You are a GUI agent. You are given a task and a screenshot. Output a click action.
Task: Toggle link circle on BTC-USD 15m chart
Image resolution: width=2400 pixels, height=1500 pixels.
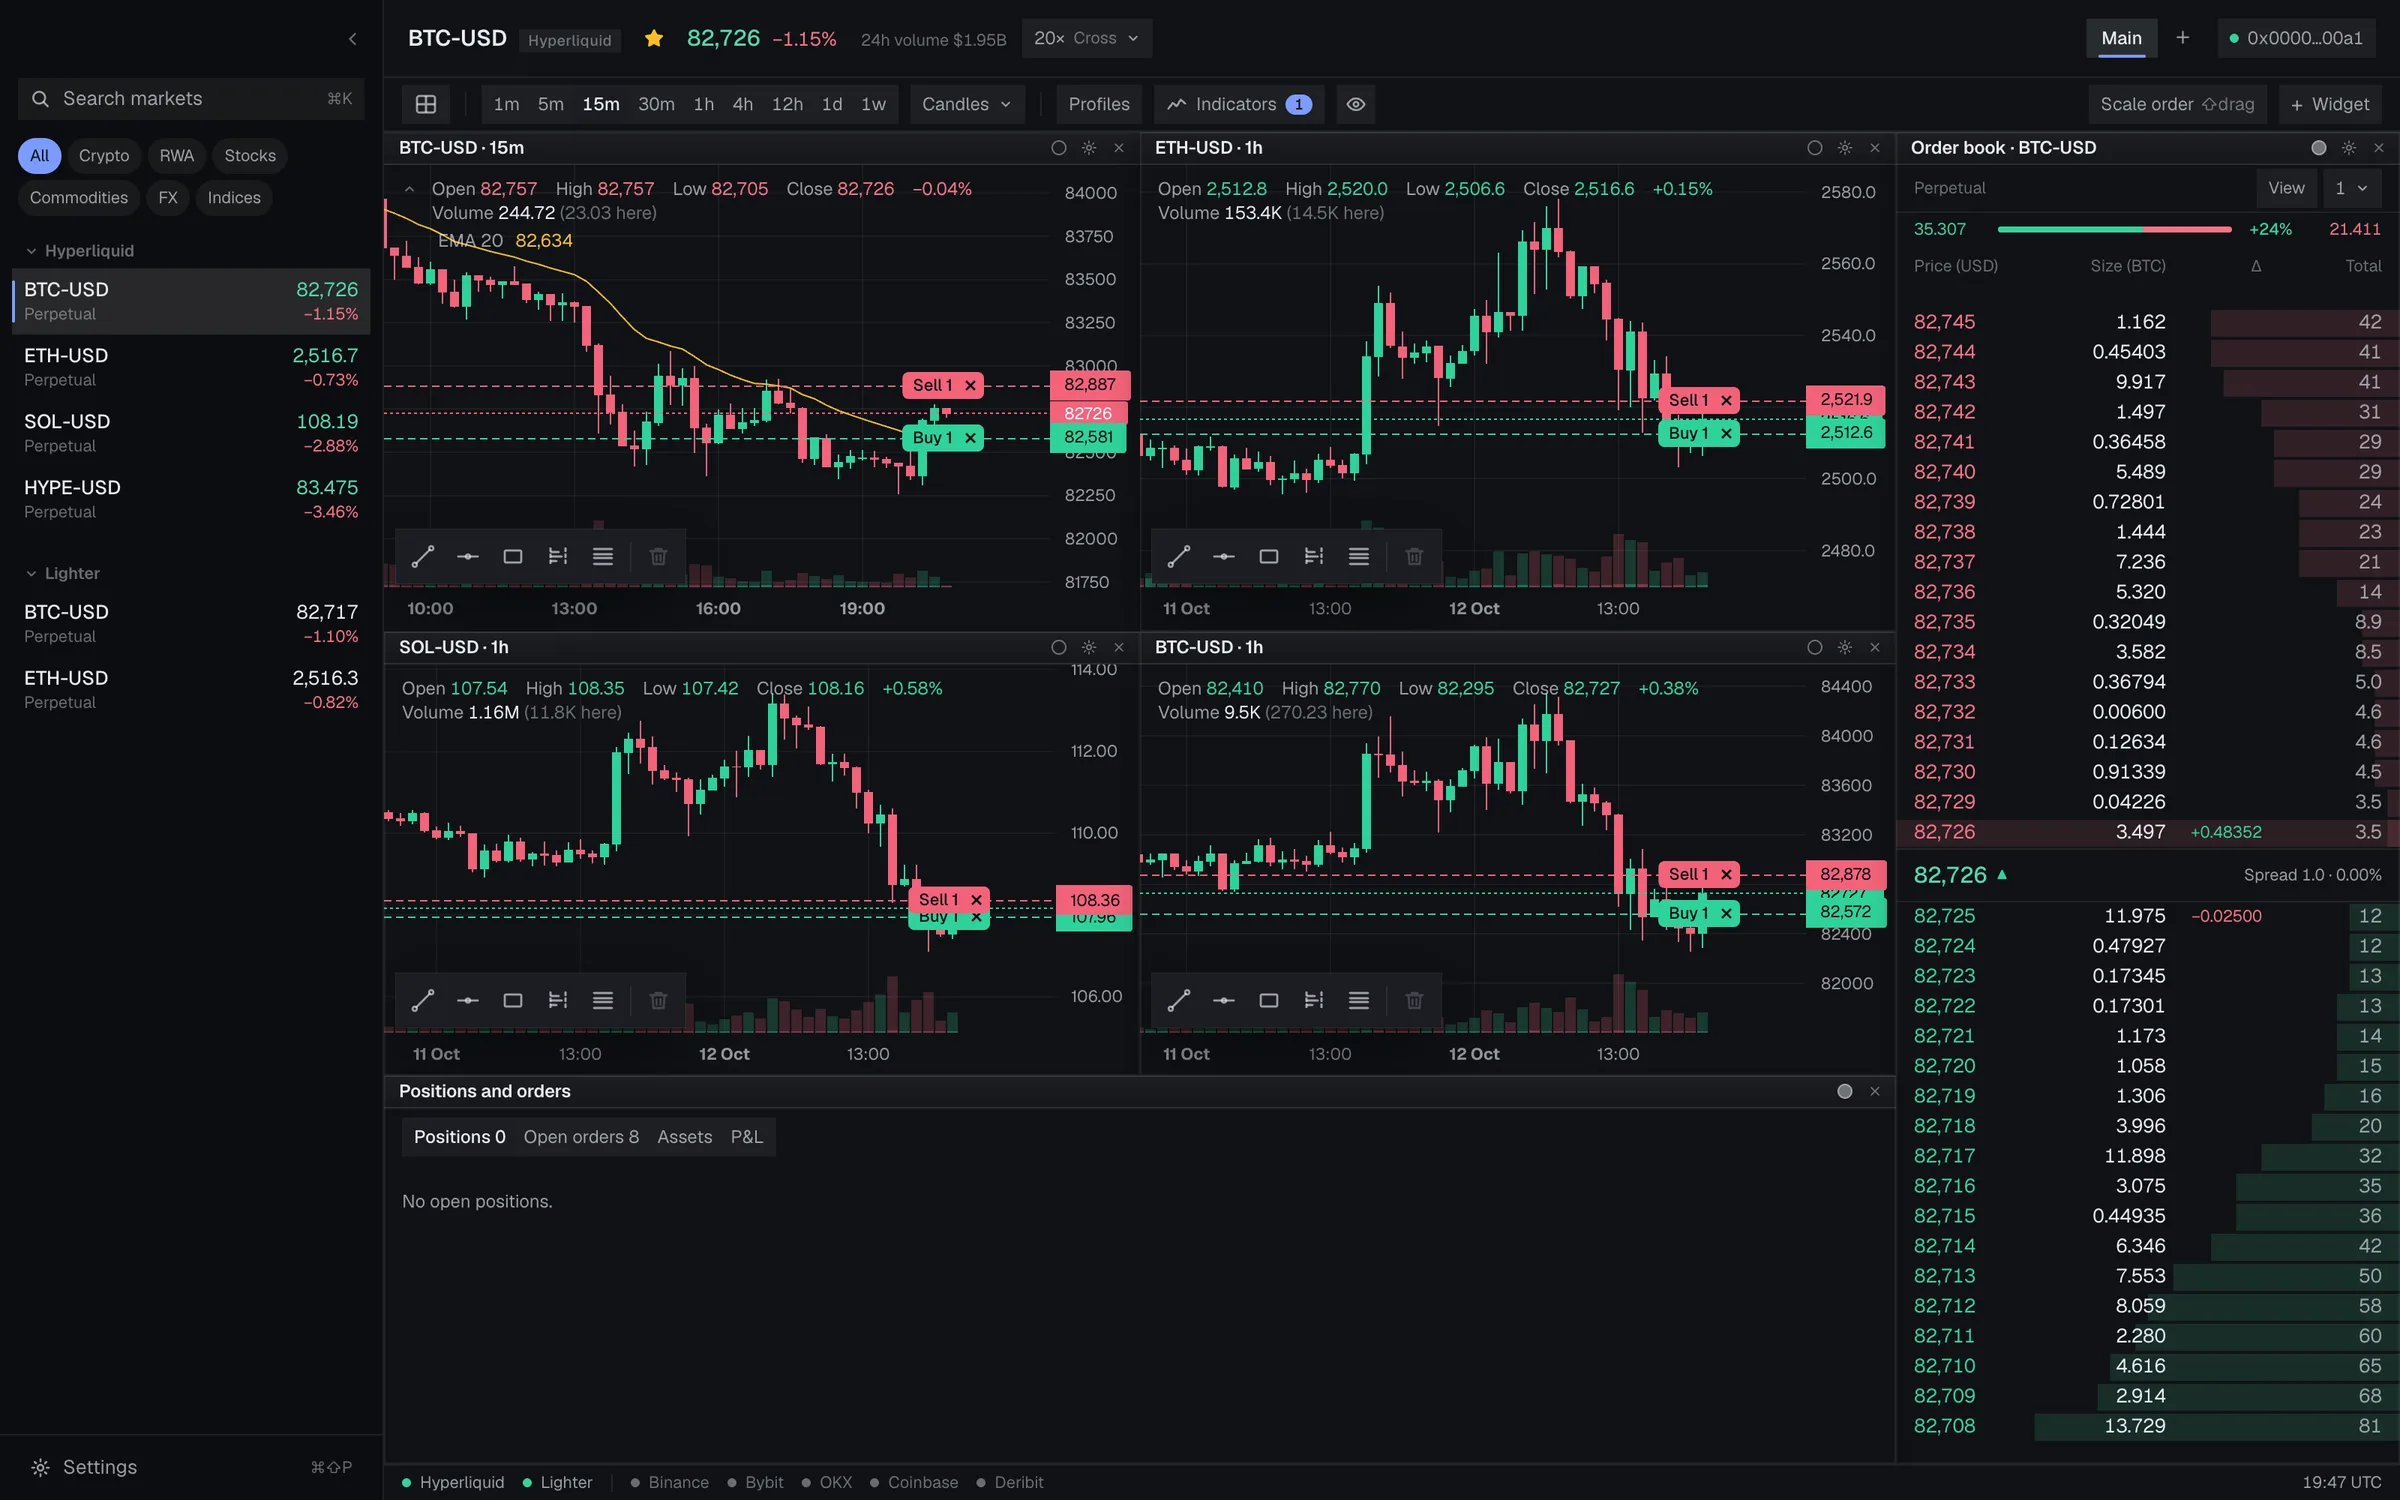point(1059,148)
